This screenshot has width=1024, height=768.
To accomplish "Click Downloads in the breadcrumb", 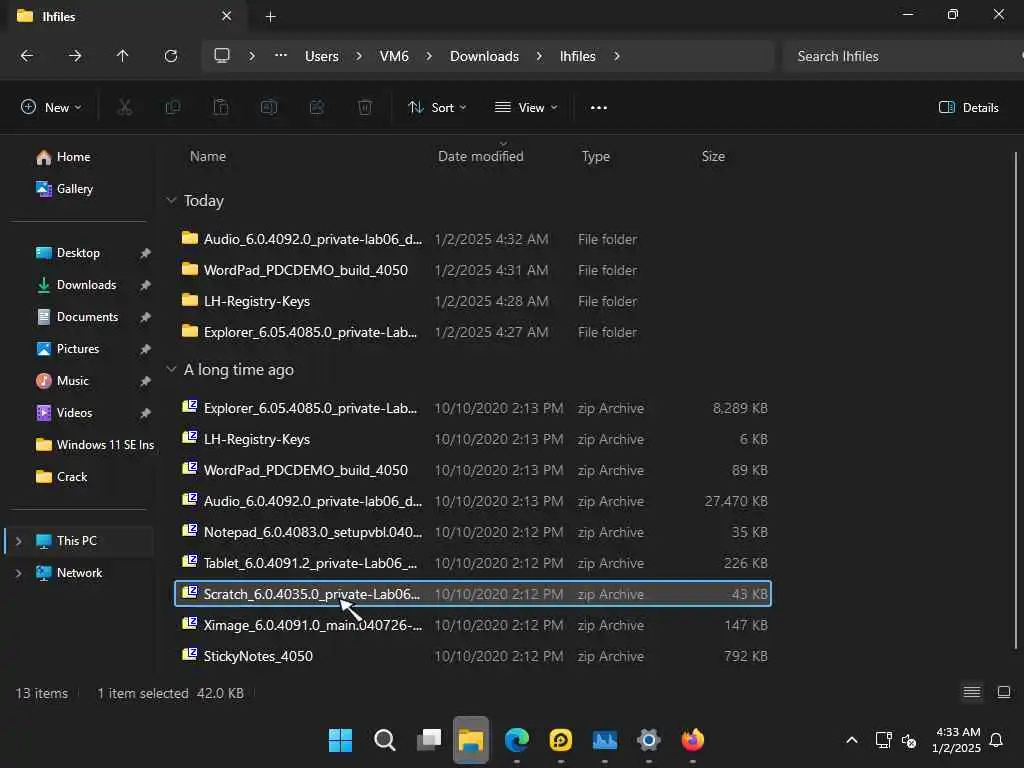I will pos(484,56).
